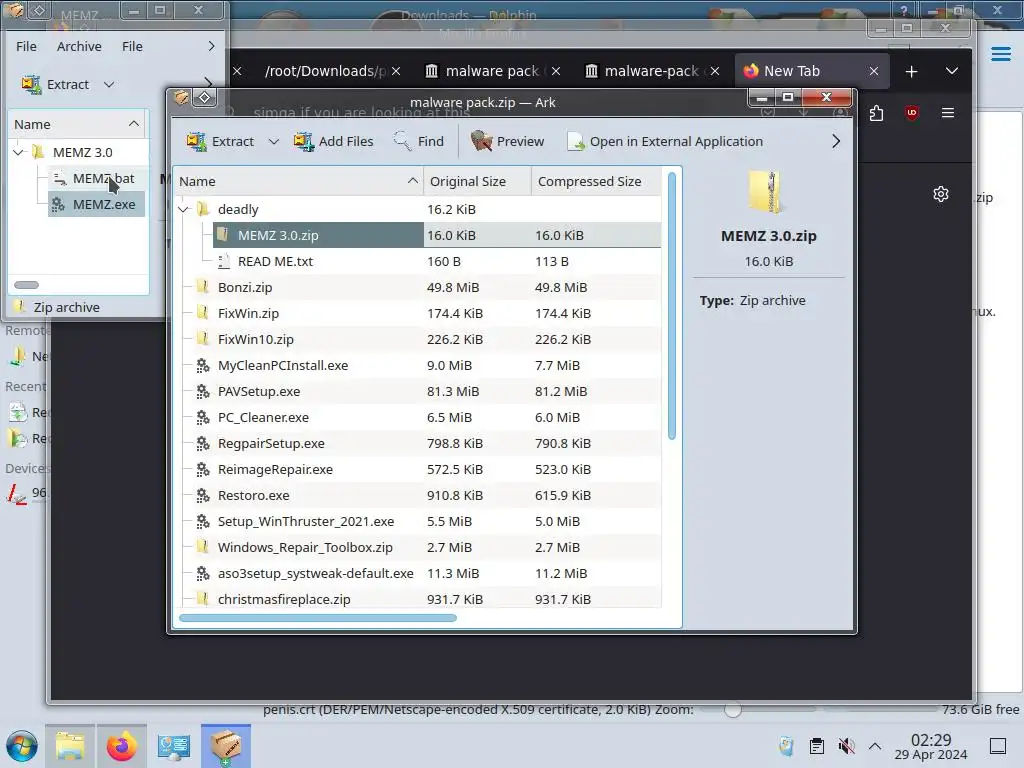The image size is (1024, 768).
Task: Collapse the deadly folder tree
Action: click(x=184, y=210)
